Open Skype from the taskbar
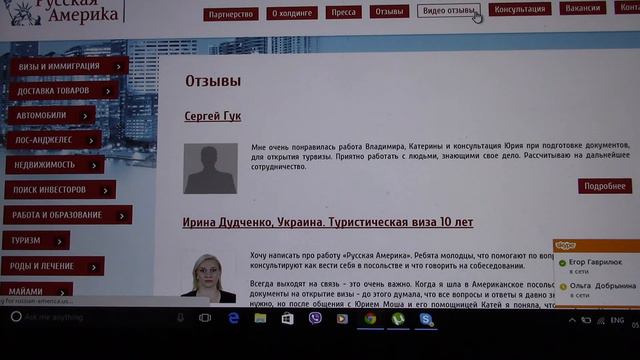Screen dimensions: 640x360 [x=426, y=319]
